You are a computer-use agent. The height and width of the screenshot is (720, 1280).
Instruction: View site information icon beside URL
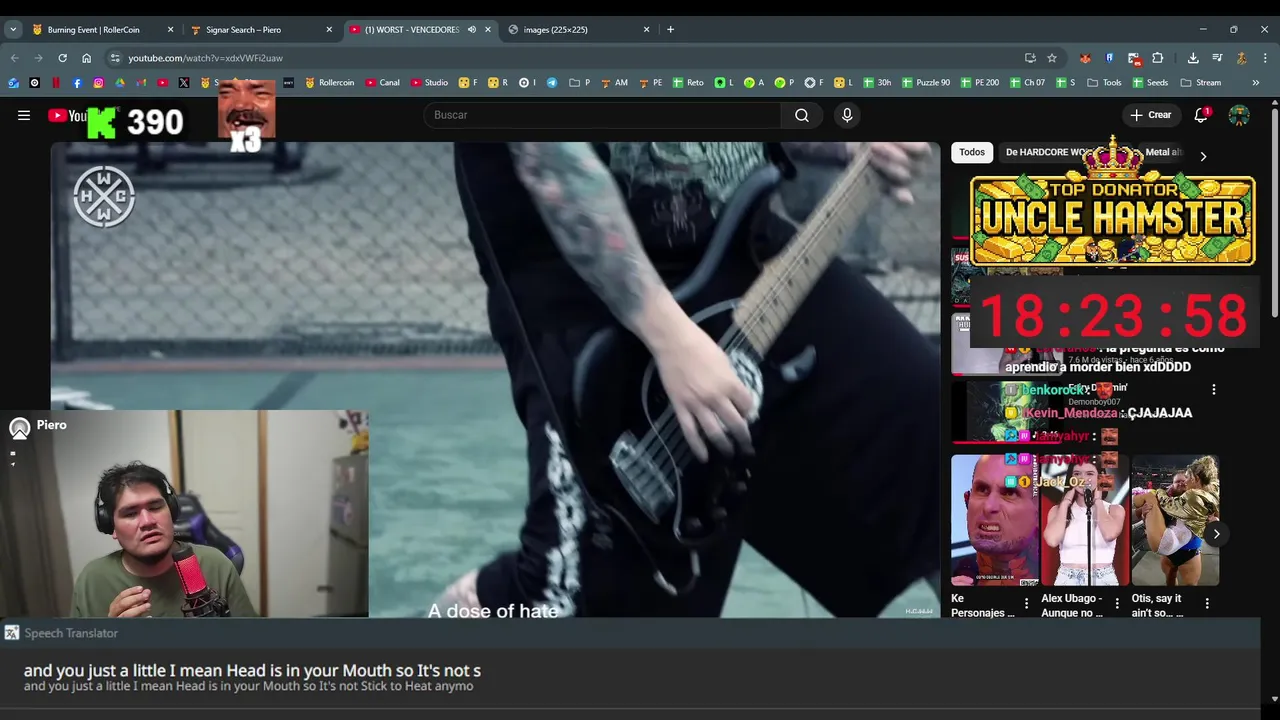115,58
